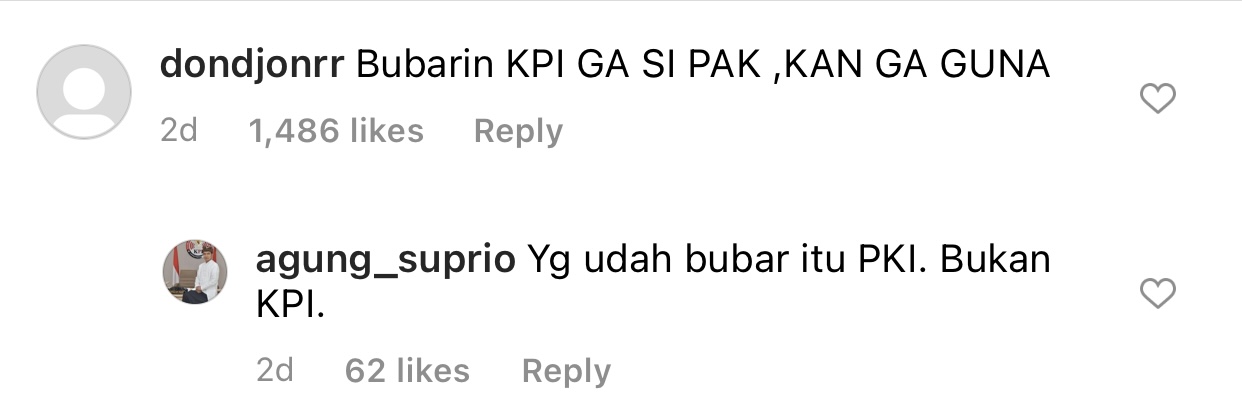Select the 2d timestamp under dondjonrr's comment
The width and height of the screenshot is (1242, 416).
coord(179,131)
